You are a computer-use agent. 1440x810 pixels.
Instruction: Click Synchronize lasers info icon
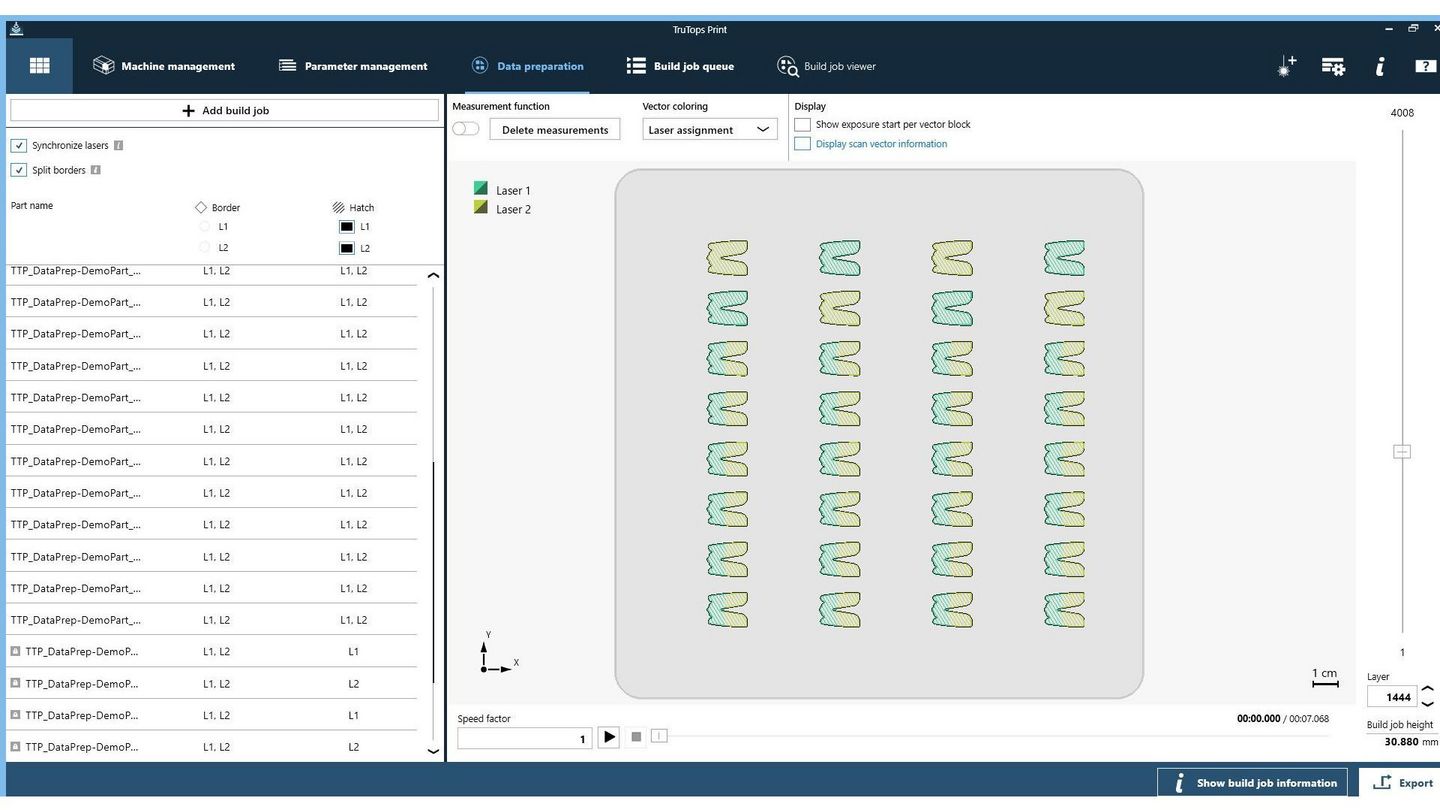click(x=119, y=145)
